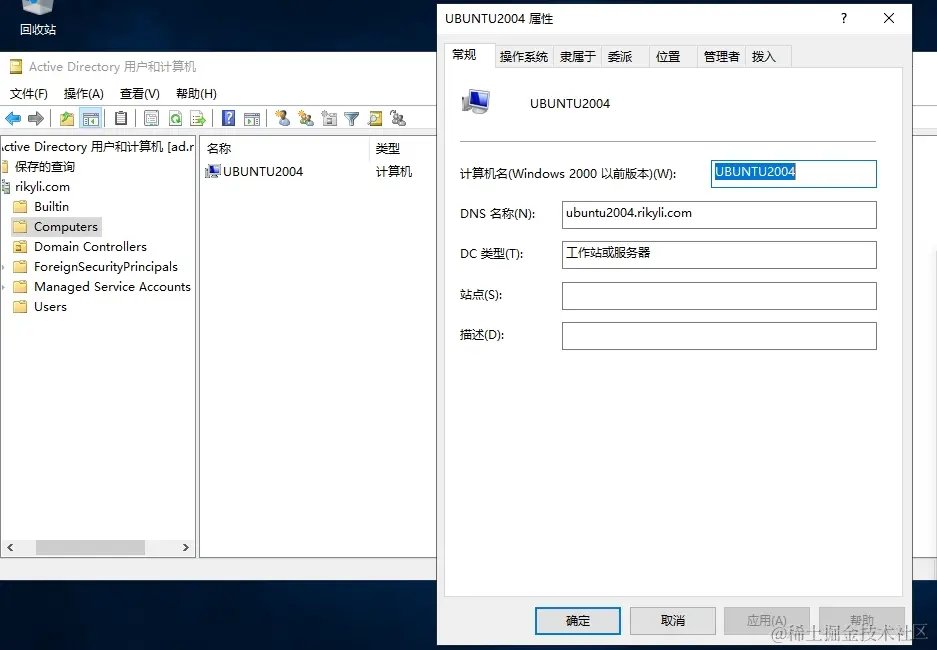Click the Refresh icon on the toolbar

click(175, 117)
